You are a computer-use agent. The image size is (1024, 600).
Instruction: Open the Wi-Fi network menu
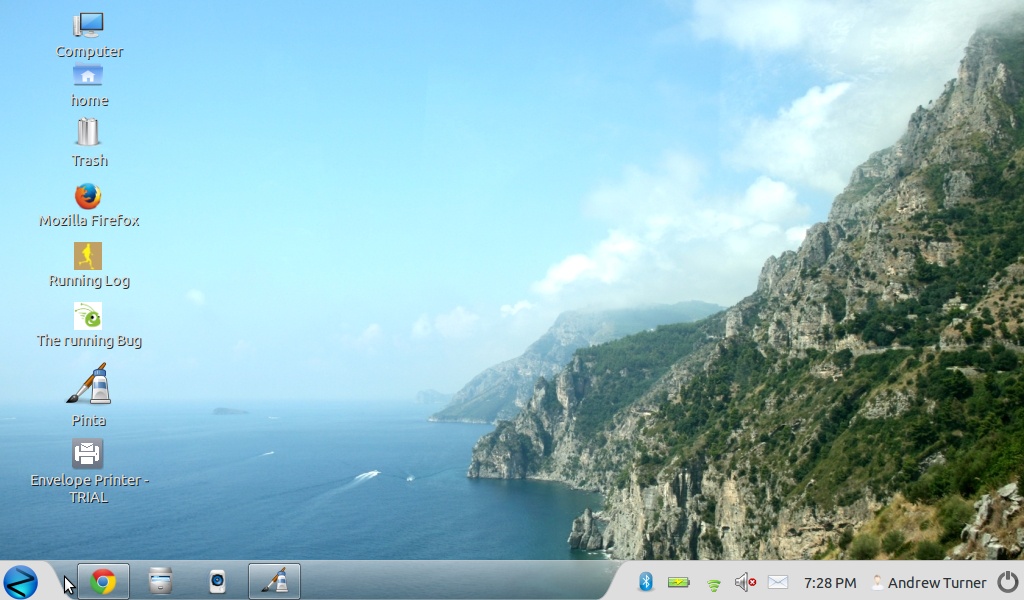[713, 583]
